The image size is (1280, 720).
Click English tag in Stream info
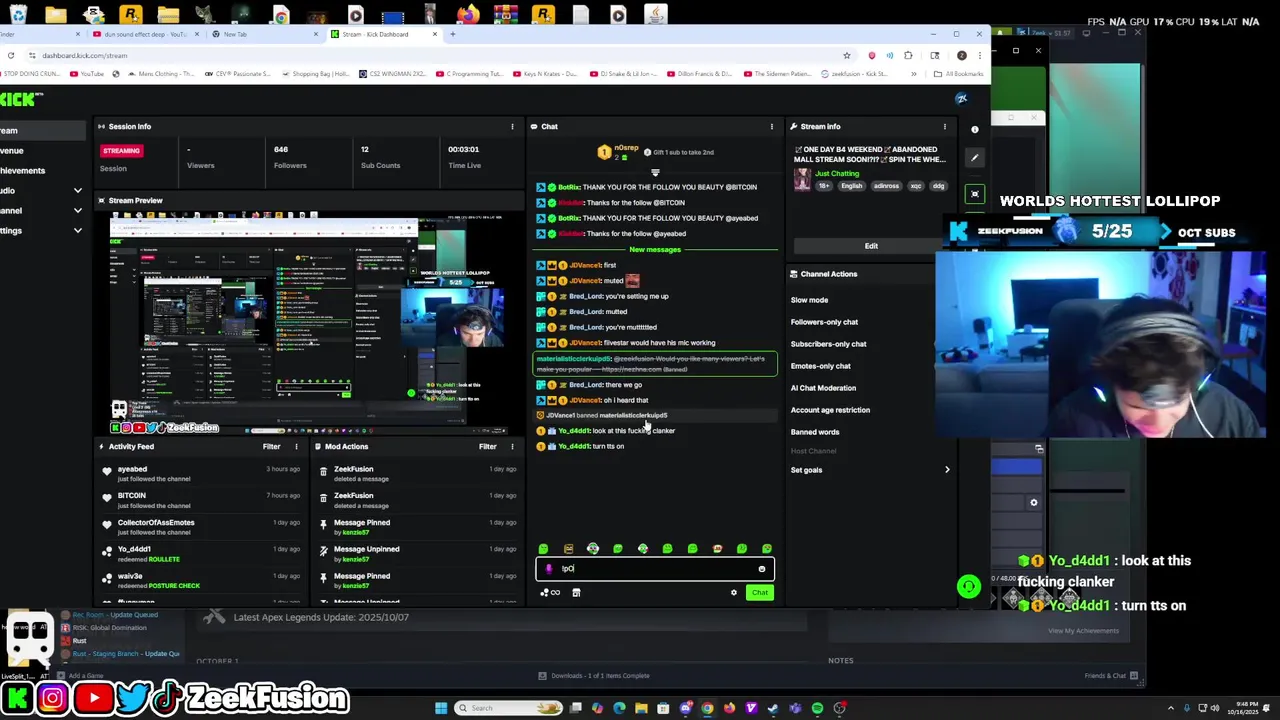pos(851,186)
